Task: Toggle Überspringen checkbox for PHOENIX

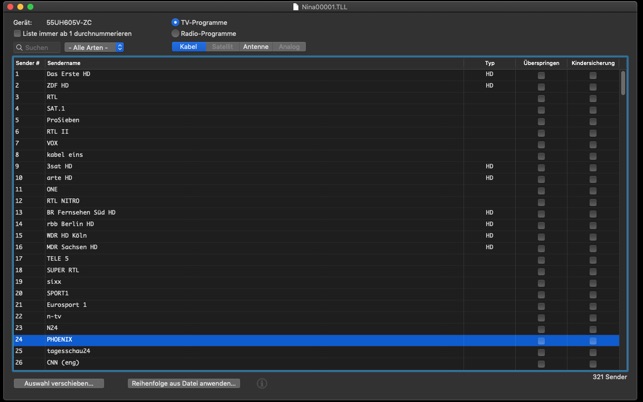Action: pyautogui.click(x=541, y=341)
